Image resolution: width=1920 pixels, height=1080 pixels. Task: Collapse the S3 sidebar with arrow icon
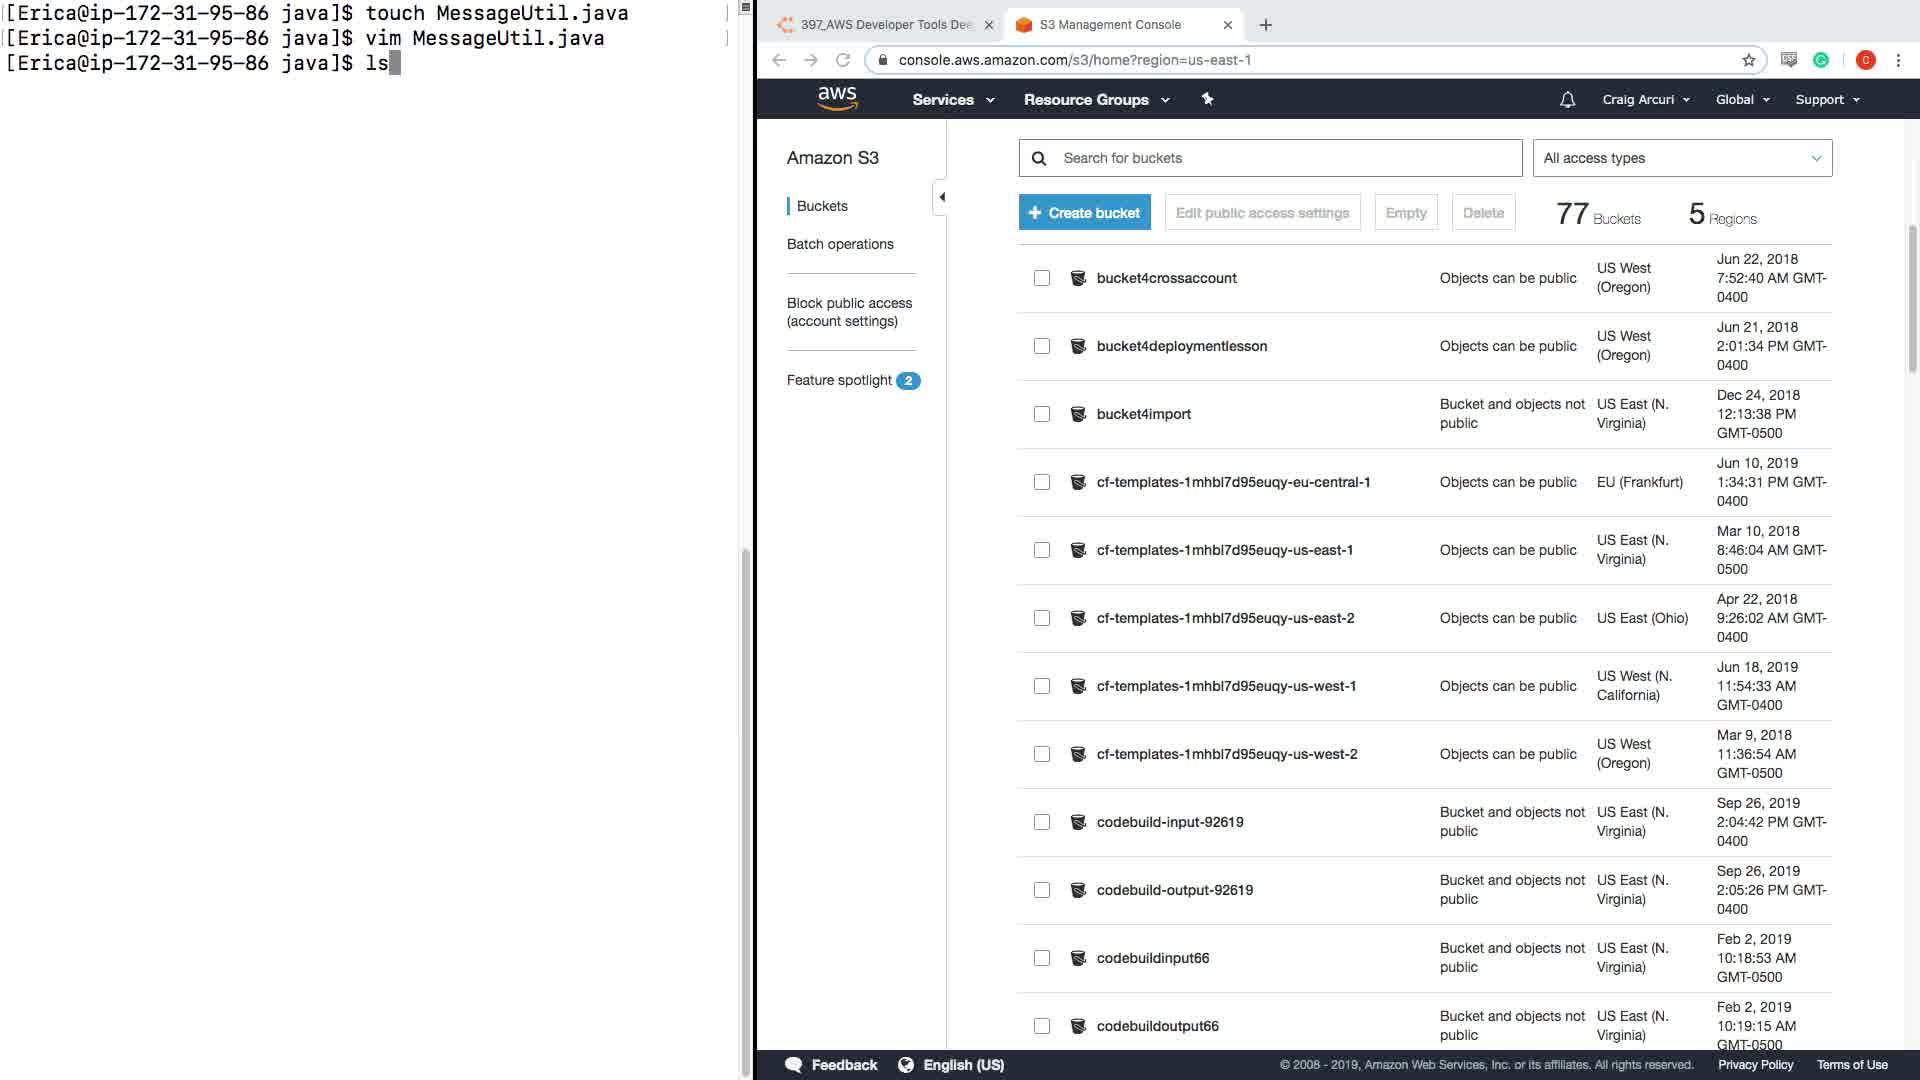coord(941,197)
